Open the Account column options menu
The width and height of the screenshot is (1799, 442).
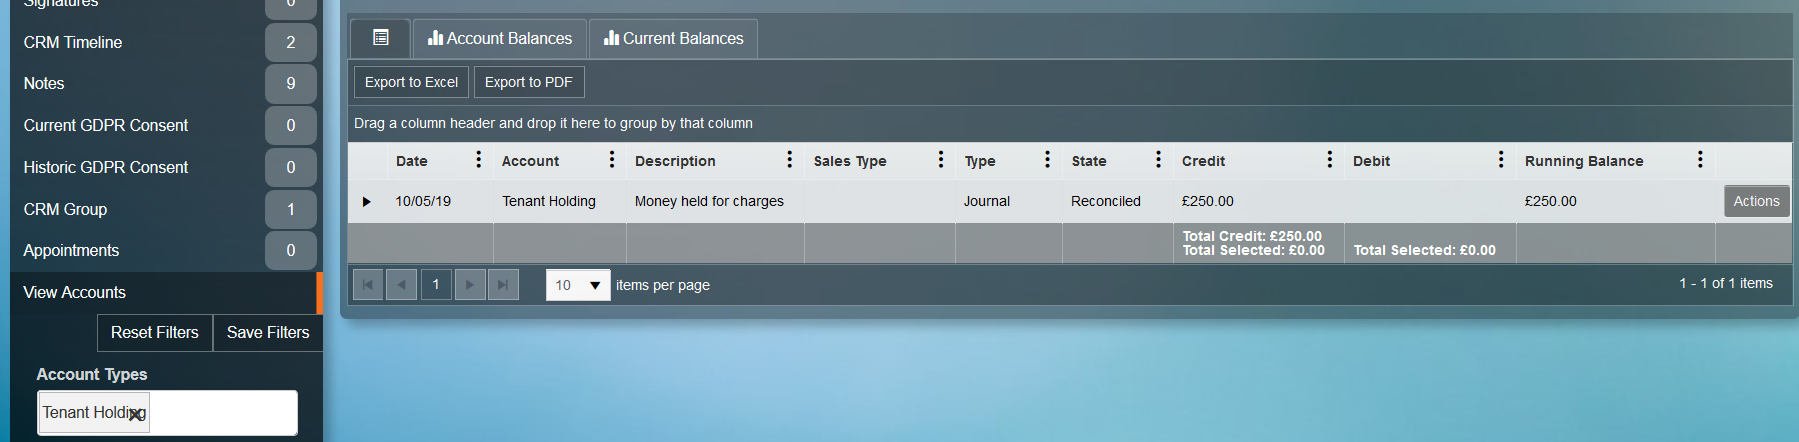(x=611, y=160)
